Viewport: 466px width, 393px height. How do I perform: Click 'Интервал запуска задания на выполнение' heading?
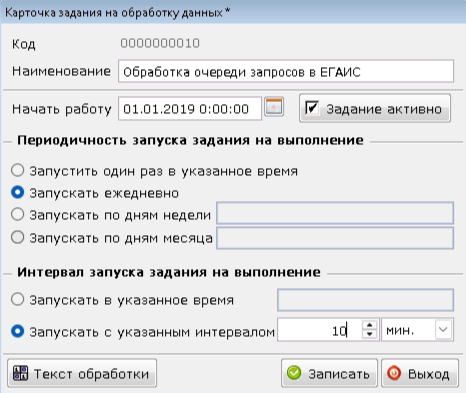[x=169, y=272]
